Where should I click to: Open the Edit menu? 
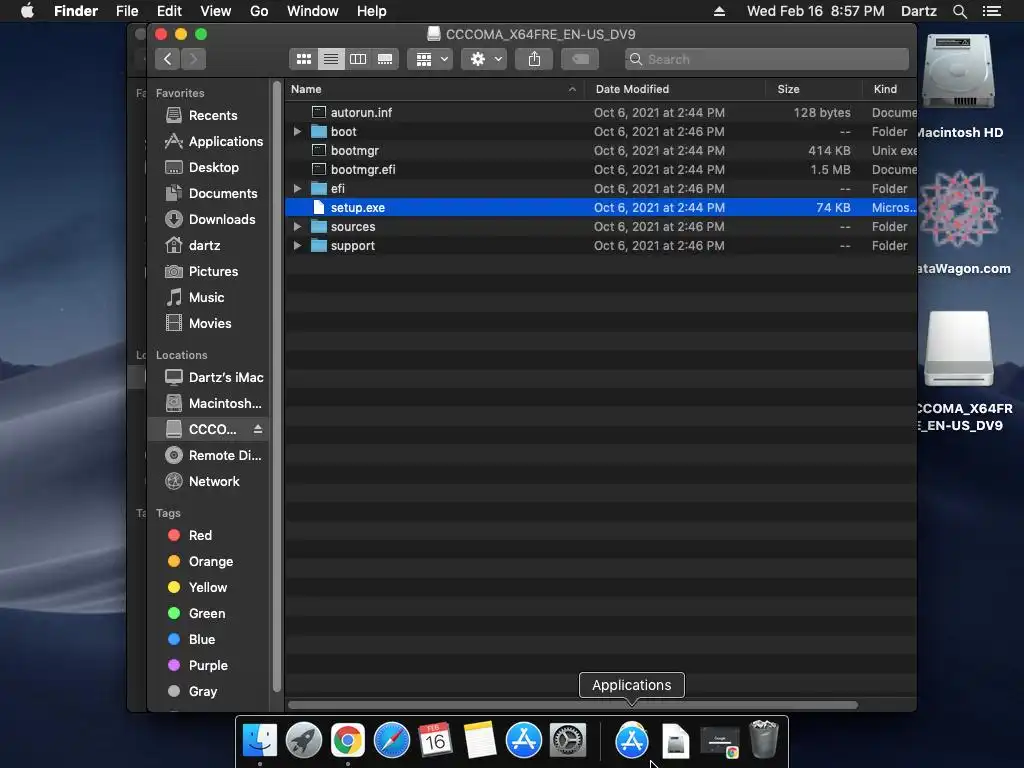[x=169, y=11]
